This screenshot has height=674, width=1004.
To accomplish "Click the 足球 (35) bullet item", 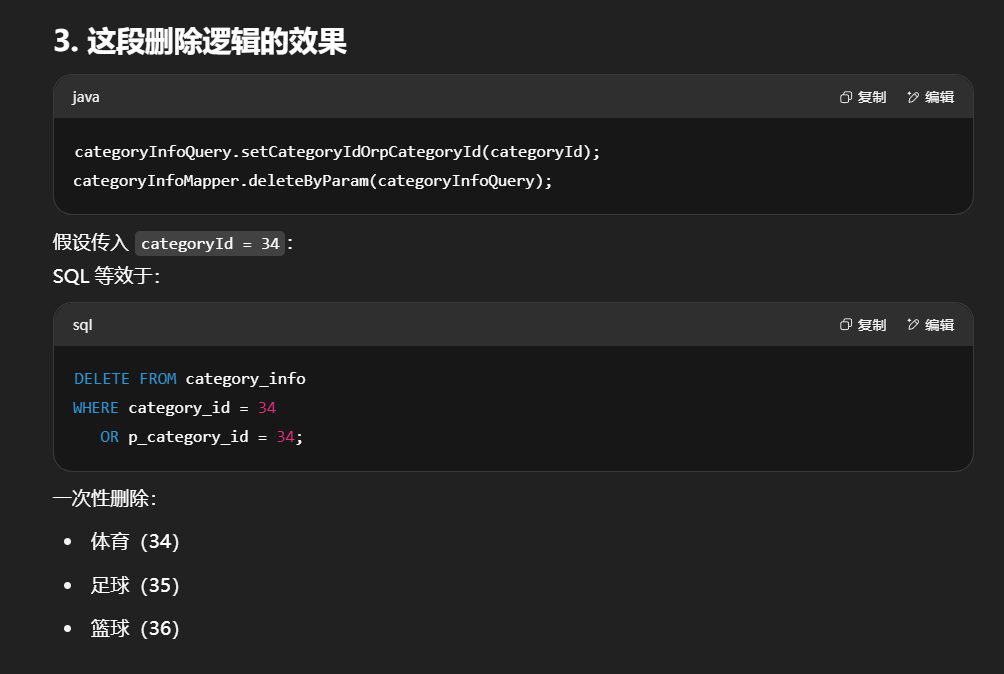I will point(135,585).
